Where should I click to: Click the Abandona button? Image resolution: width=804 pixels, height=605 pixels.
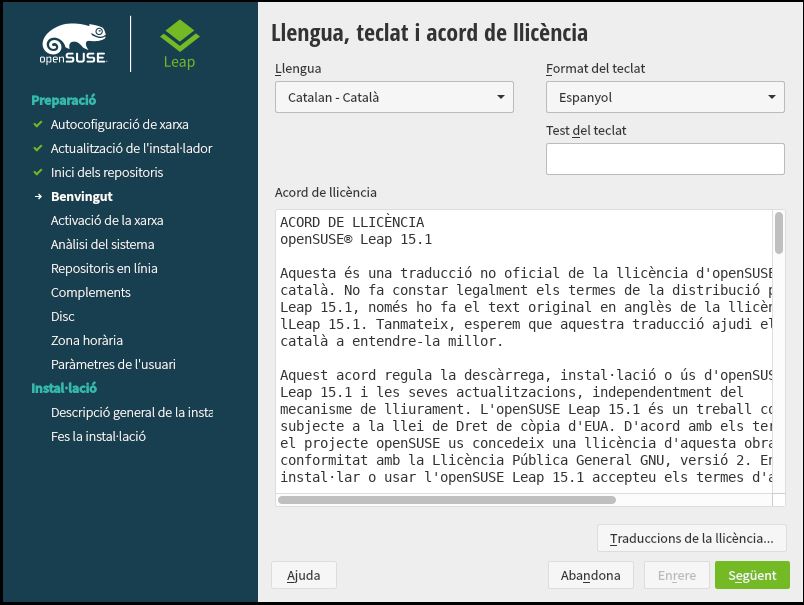pos(590,576)
